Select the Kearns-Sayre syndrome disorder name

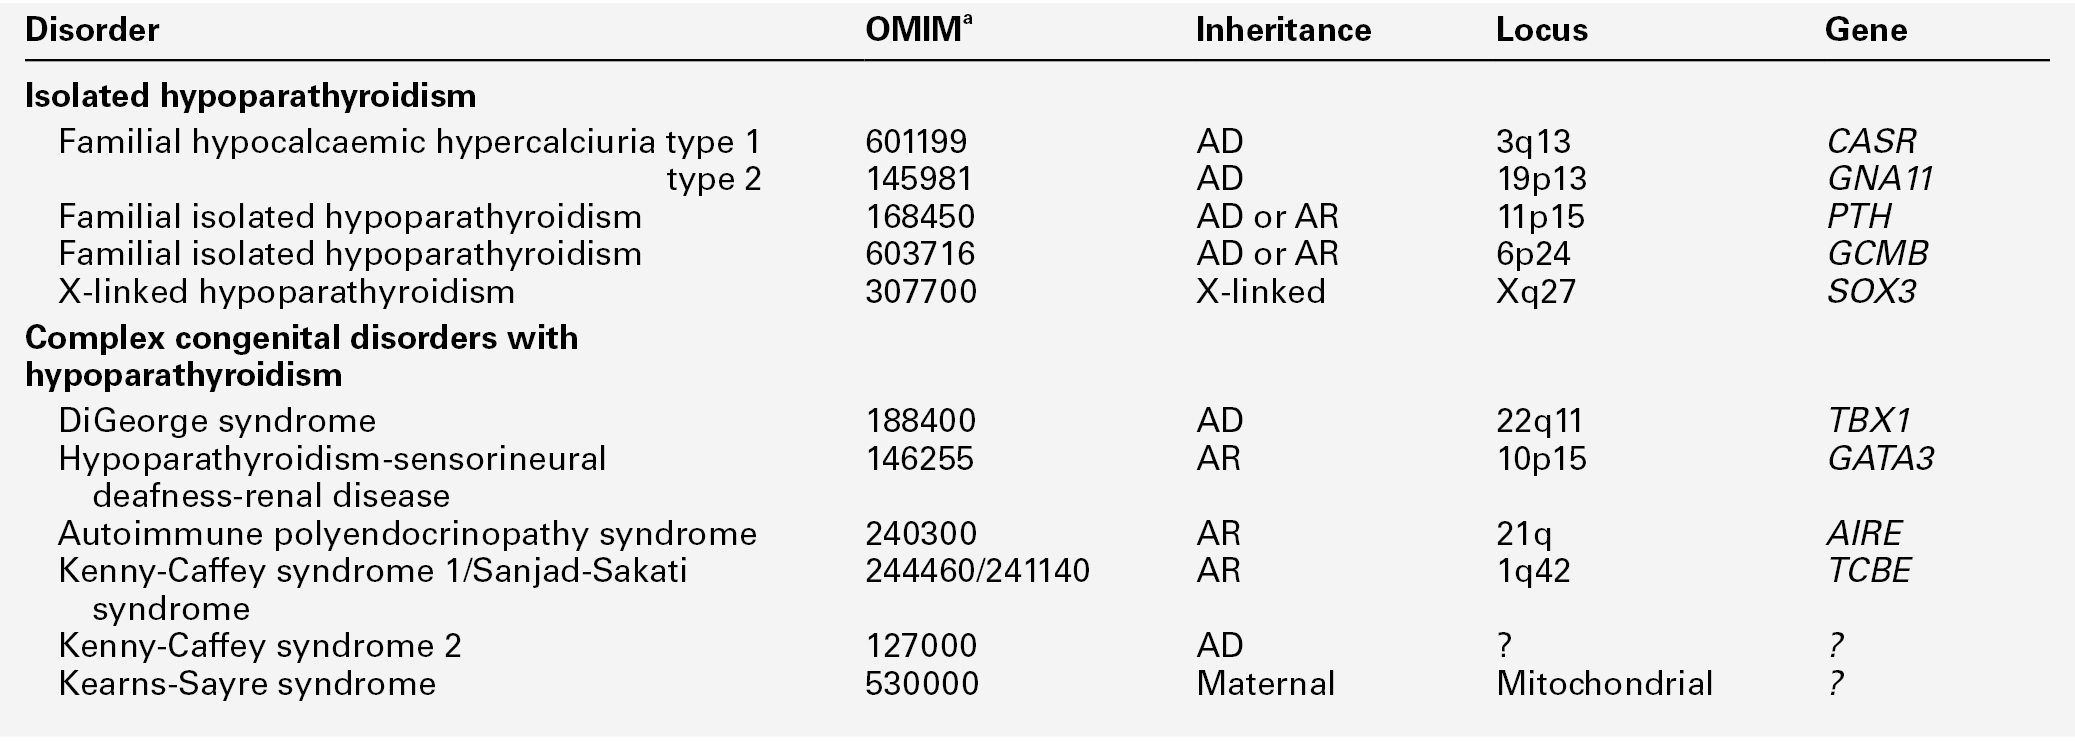pyautogui.click(x=247, y=684)
